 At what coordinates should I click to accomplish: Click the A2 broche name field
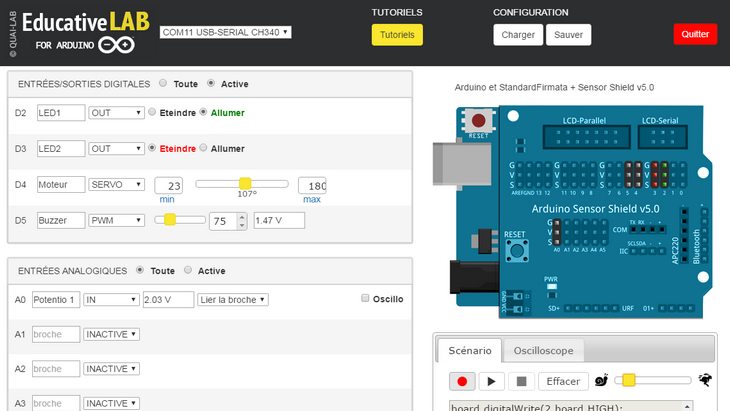click(x=56, y=369)
